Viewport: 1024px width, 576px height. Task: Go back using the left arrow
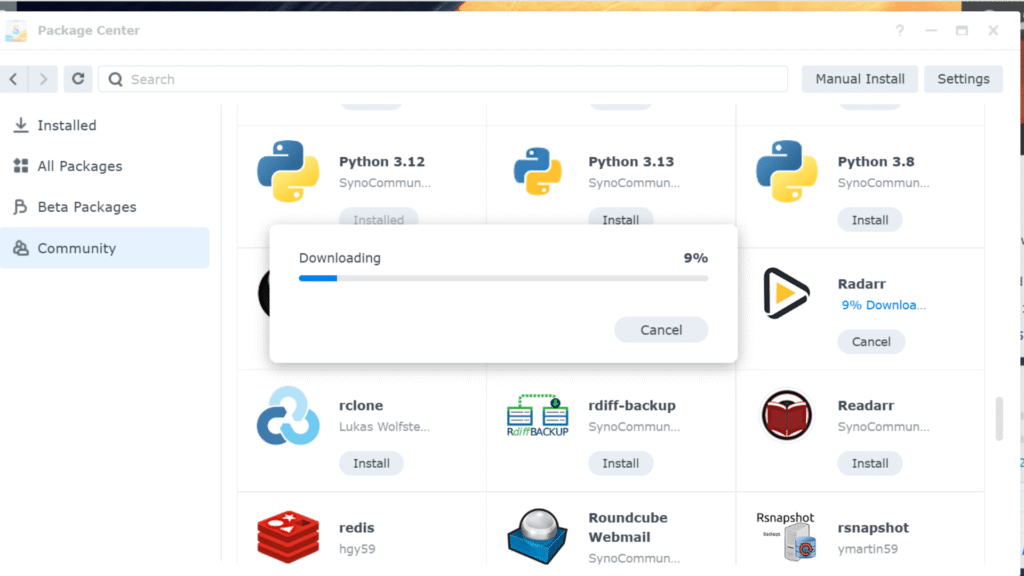(14, 79)
